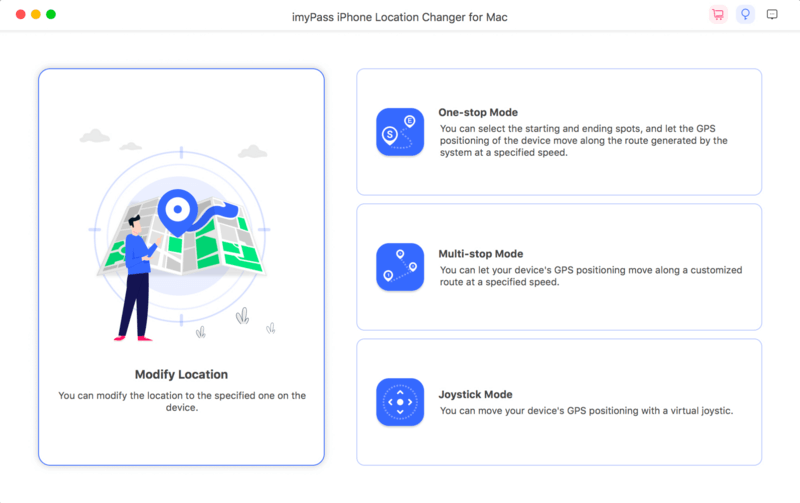The height and width of the screenshot is (503, 800).
Task: Choose the Multi-stop Mode heading
Action: tap(481, 254)
